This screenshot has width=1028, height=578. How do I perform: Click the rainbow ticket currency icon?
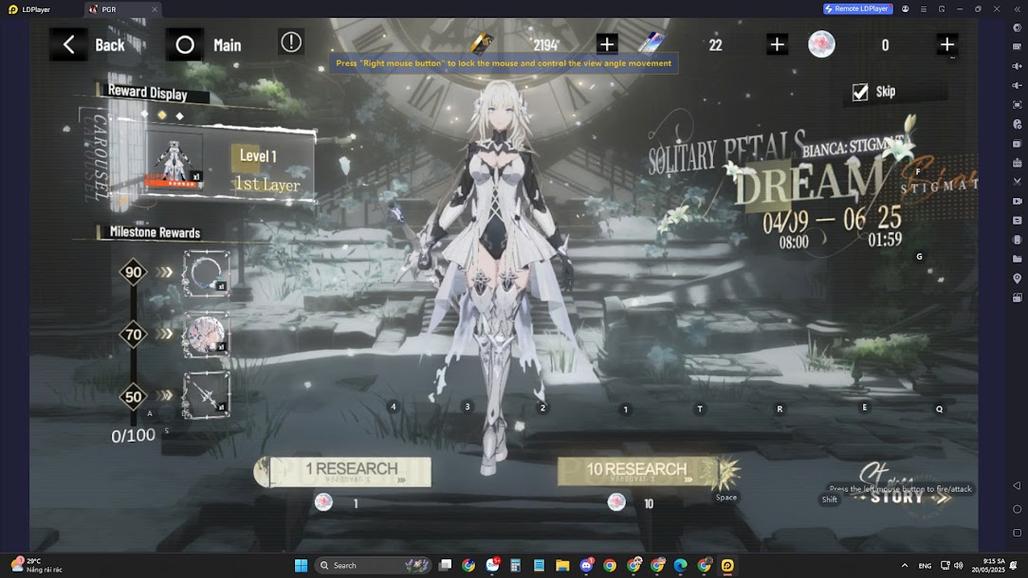(651, 43)
